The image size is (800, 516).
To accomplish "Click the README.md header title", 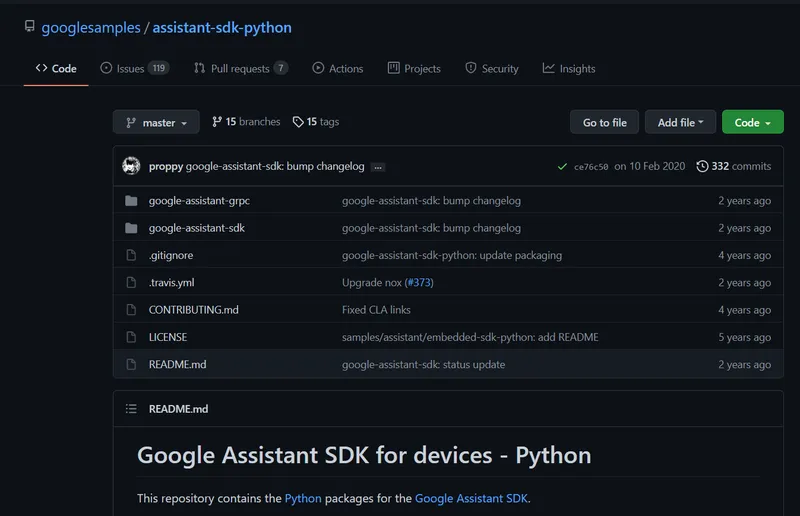I will (179, 409).
